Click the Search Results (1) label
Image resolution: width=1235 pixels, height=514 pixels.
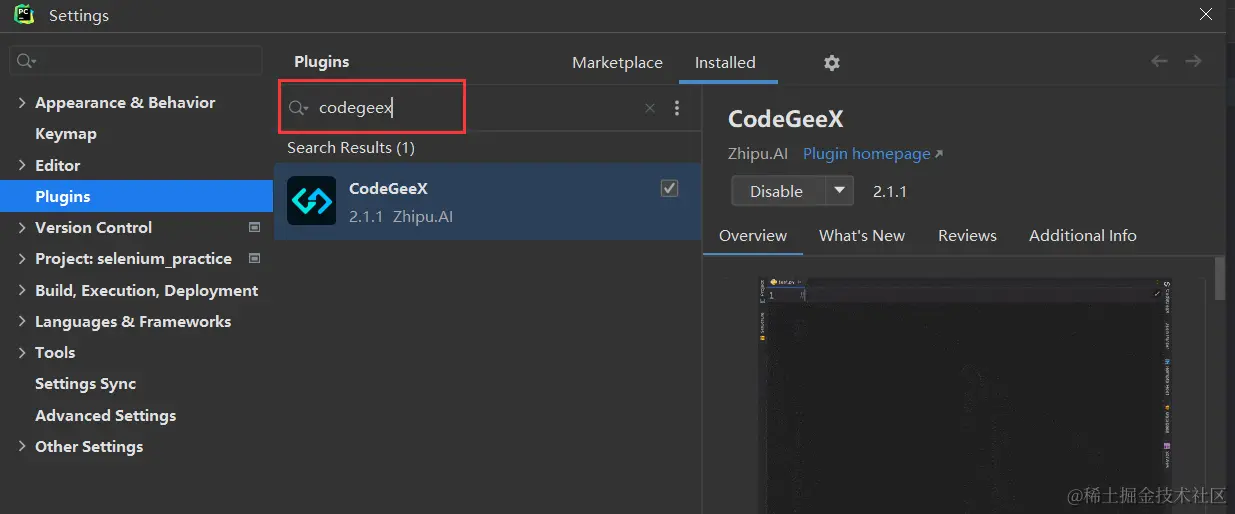(351, 148)
